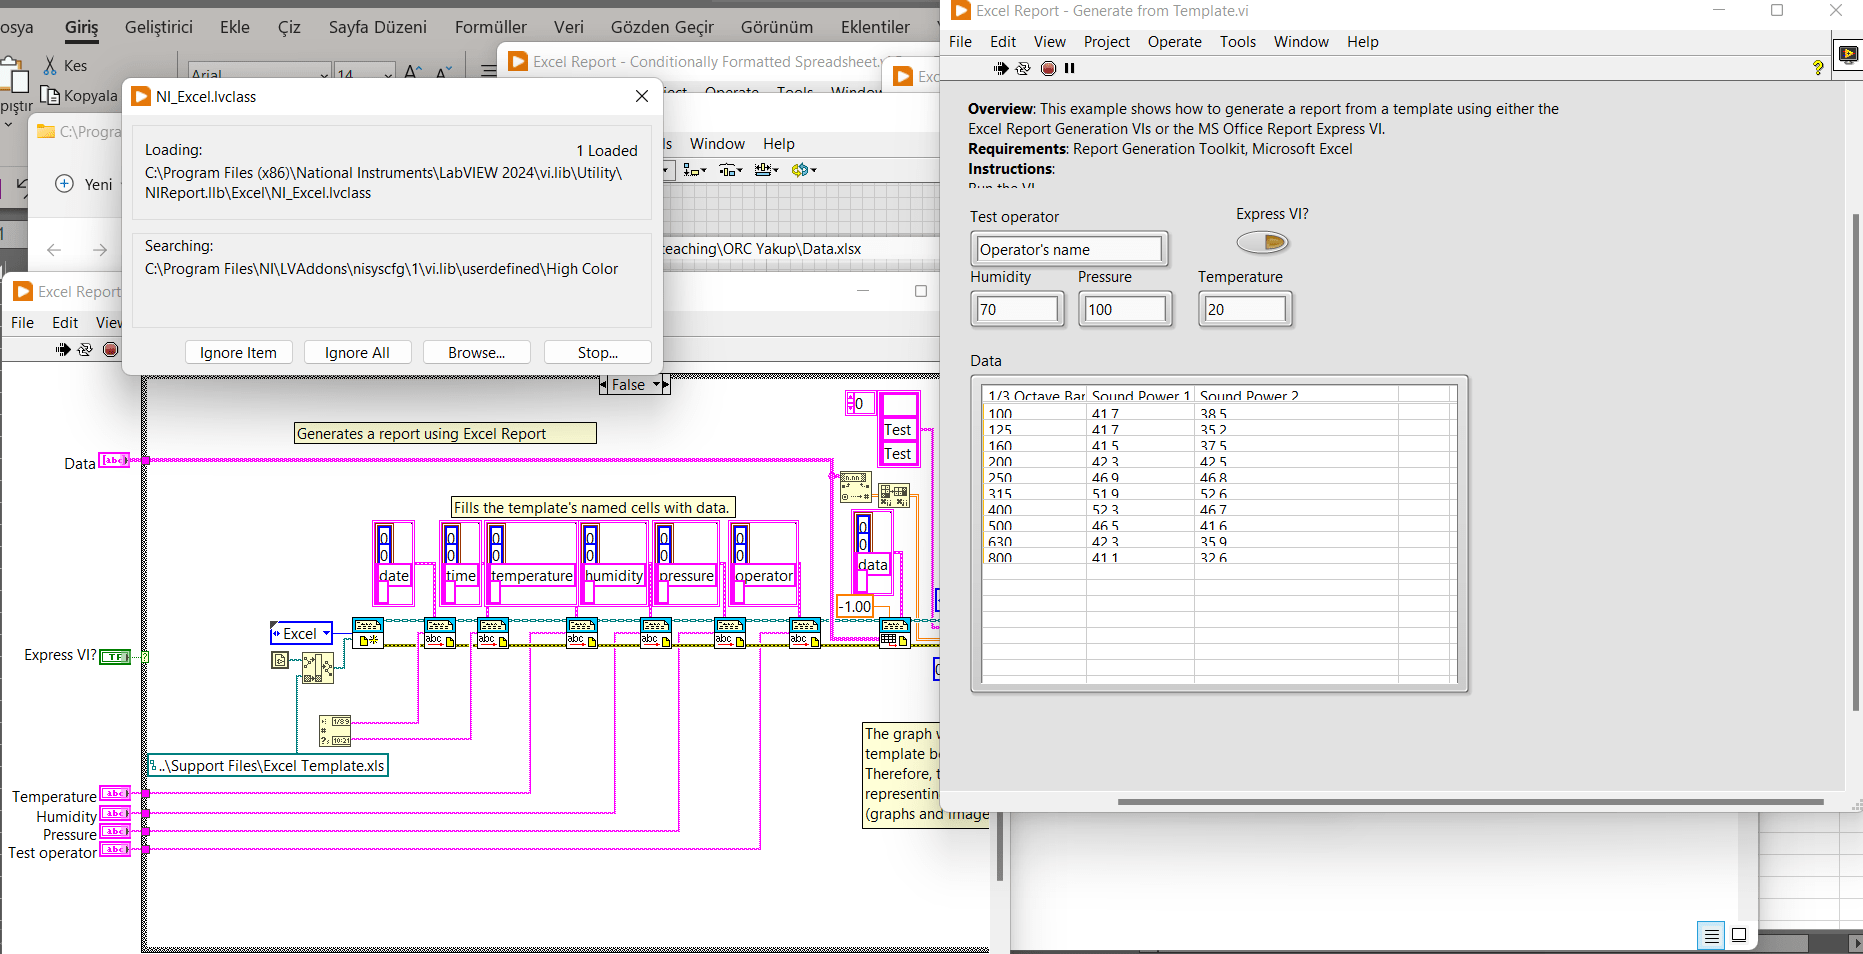This screenshot has width=1863, height=954.
Task: Click the Test operator terminal on block diagram
Action: (115, 849)
